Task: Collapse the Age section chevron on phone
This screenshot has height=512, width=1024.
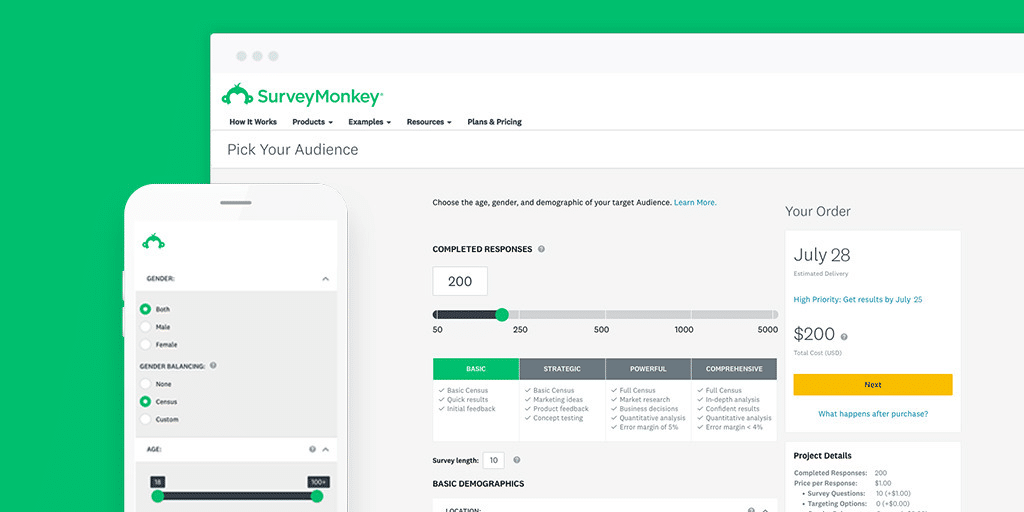Action: pyautogui.click(x=325, y=449)
